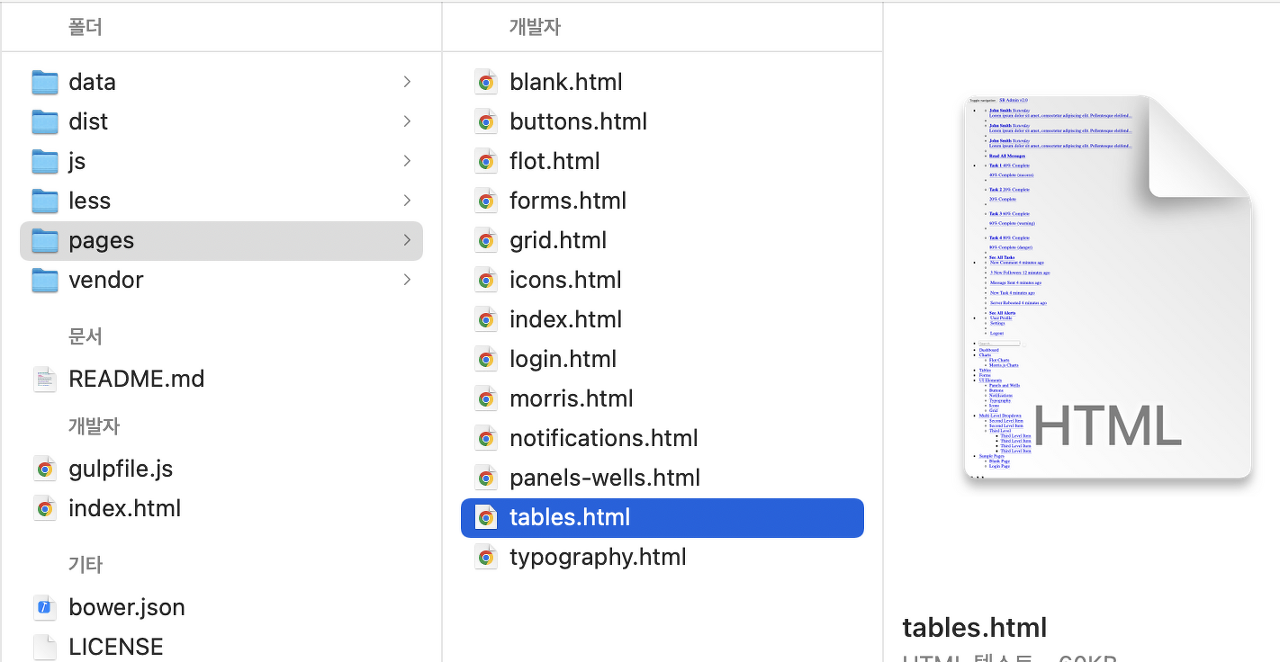
Task: Expand the less folder chevron
Action: (x=407, y=201)
